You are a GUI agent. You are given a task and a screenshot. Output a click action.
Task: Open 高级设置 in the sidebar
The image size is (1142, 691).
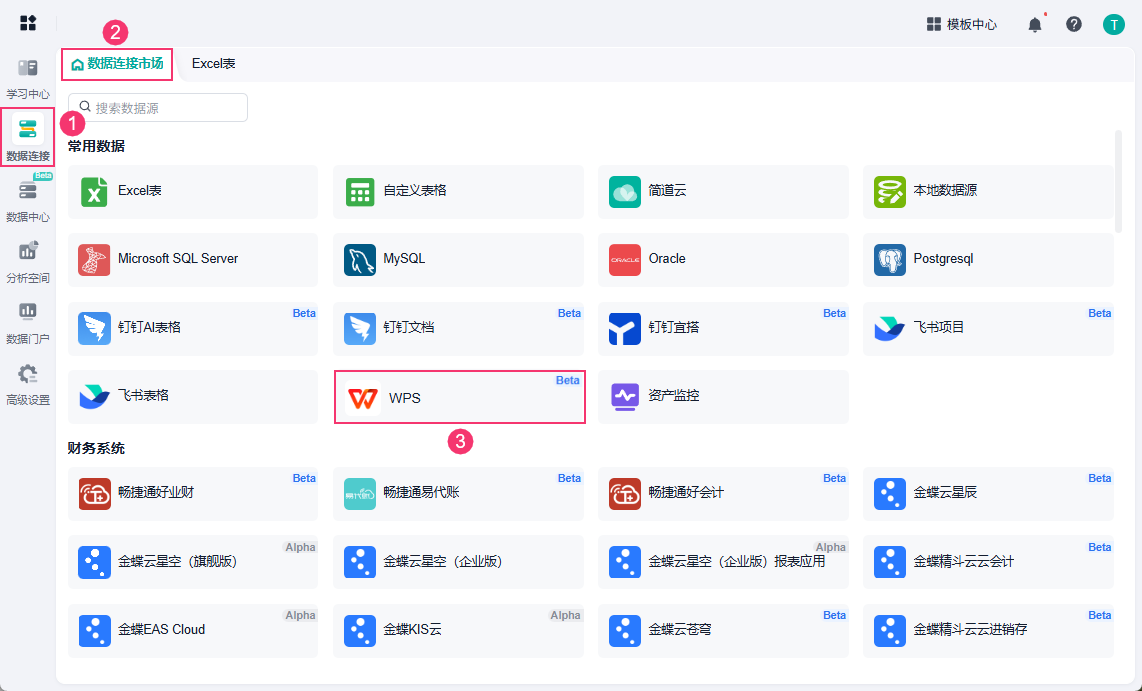tap(28, 384)
